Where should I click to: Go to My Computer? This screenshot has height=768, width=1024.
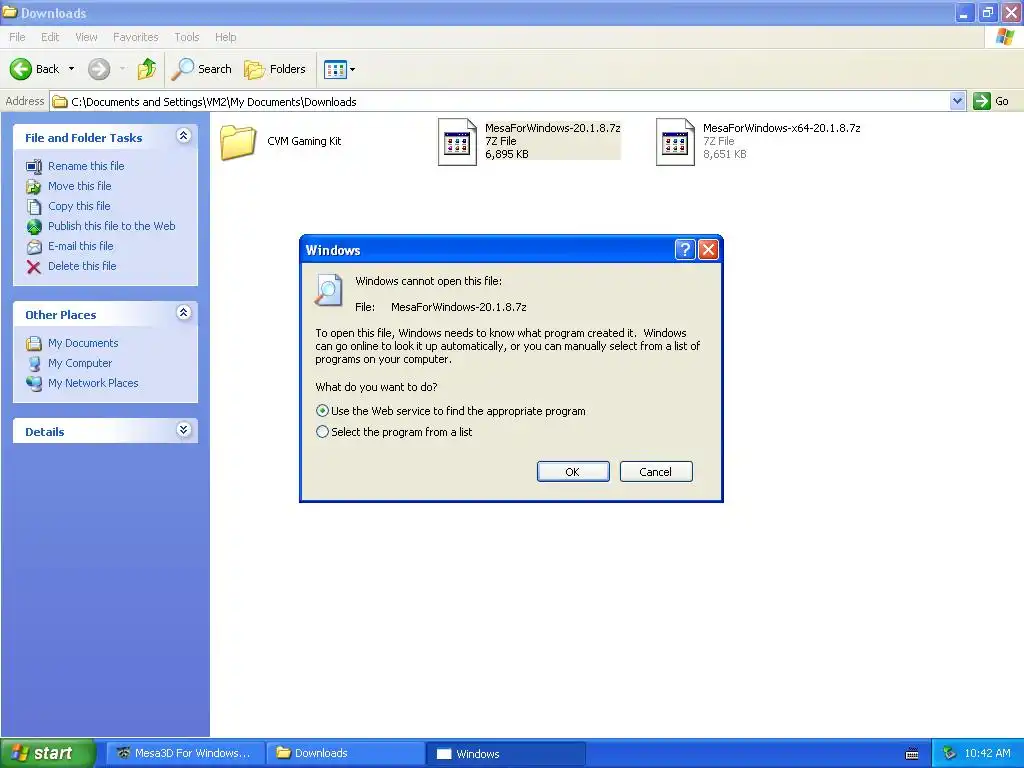80,363
